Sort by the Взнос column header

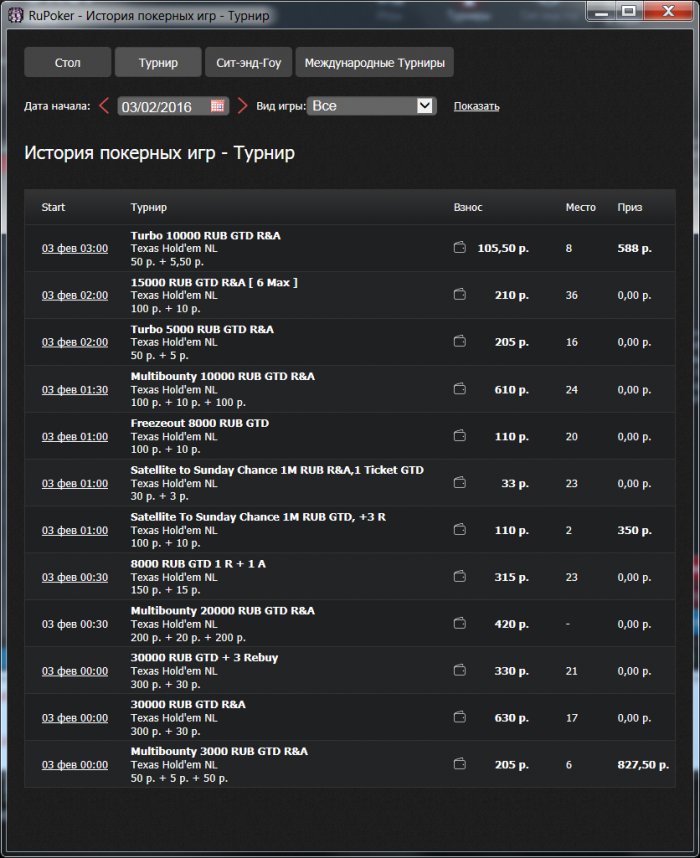pyautogui.click(x=468, y=208)
